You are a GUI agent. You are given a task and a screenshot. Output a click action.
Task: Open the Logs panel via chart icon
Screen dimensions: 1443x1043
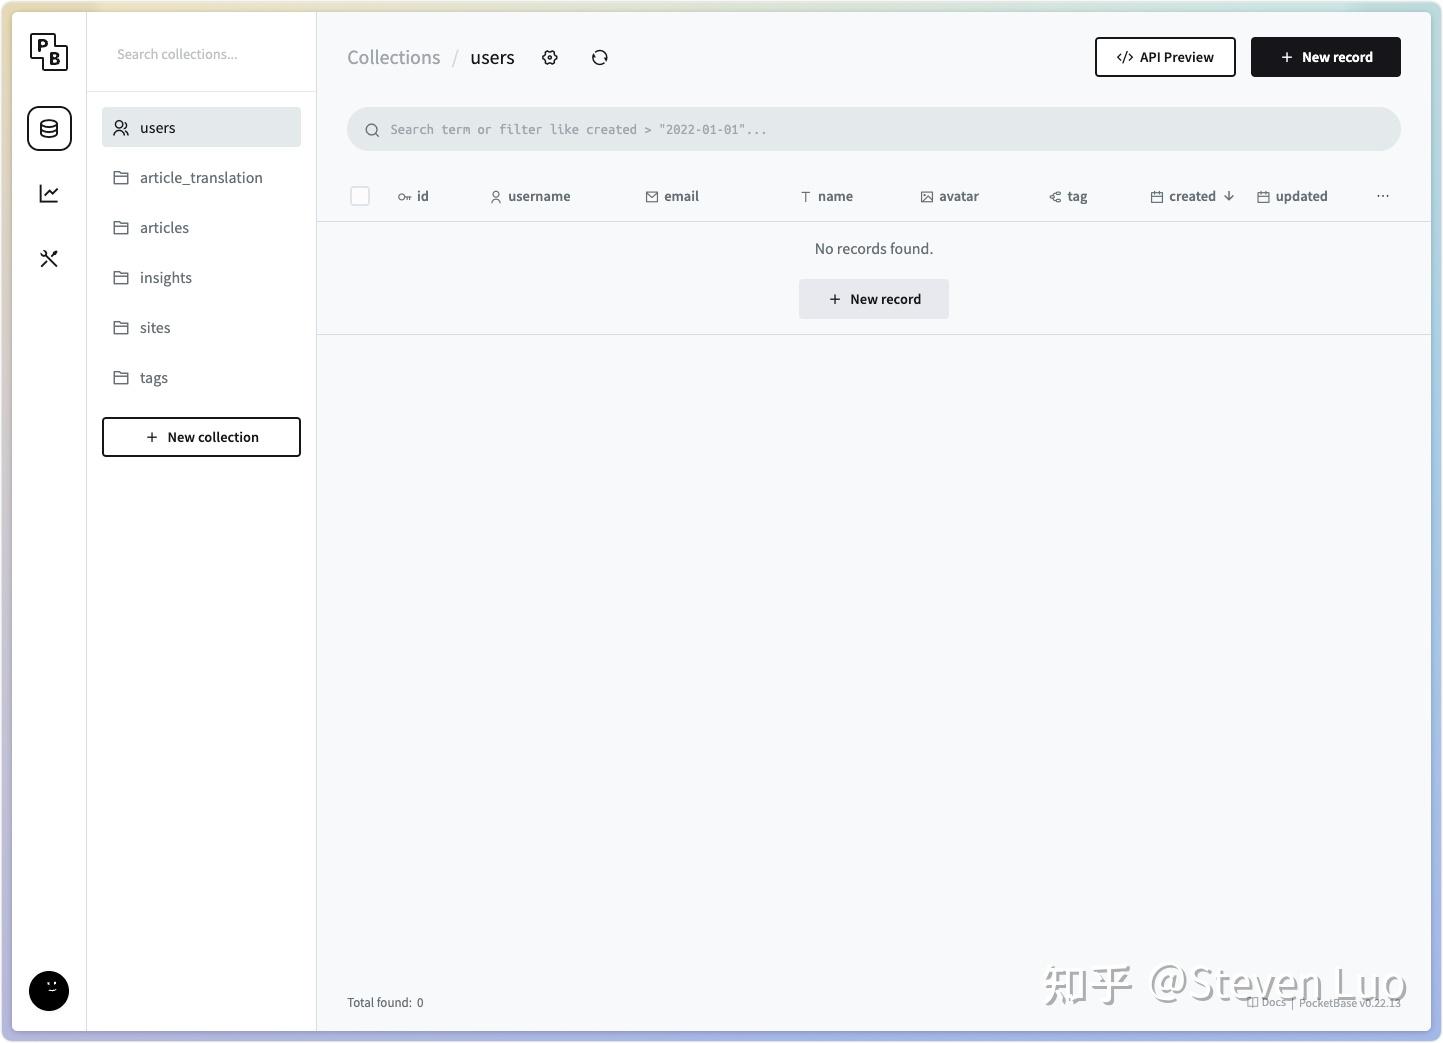coord(49,194)
